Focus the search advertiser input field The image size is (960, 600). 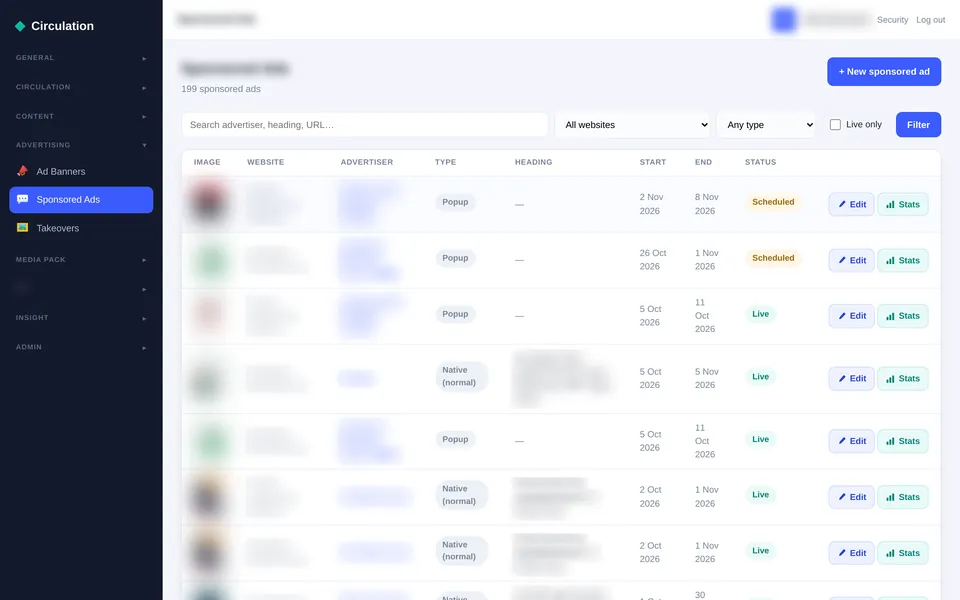click(x=364, y=125)
